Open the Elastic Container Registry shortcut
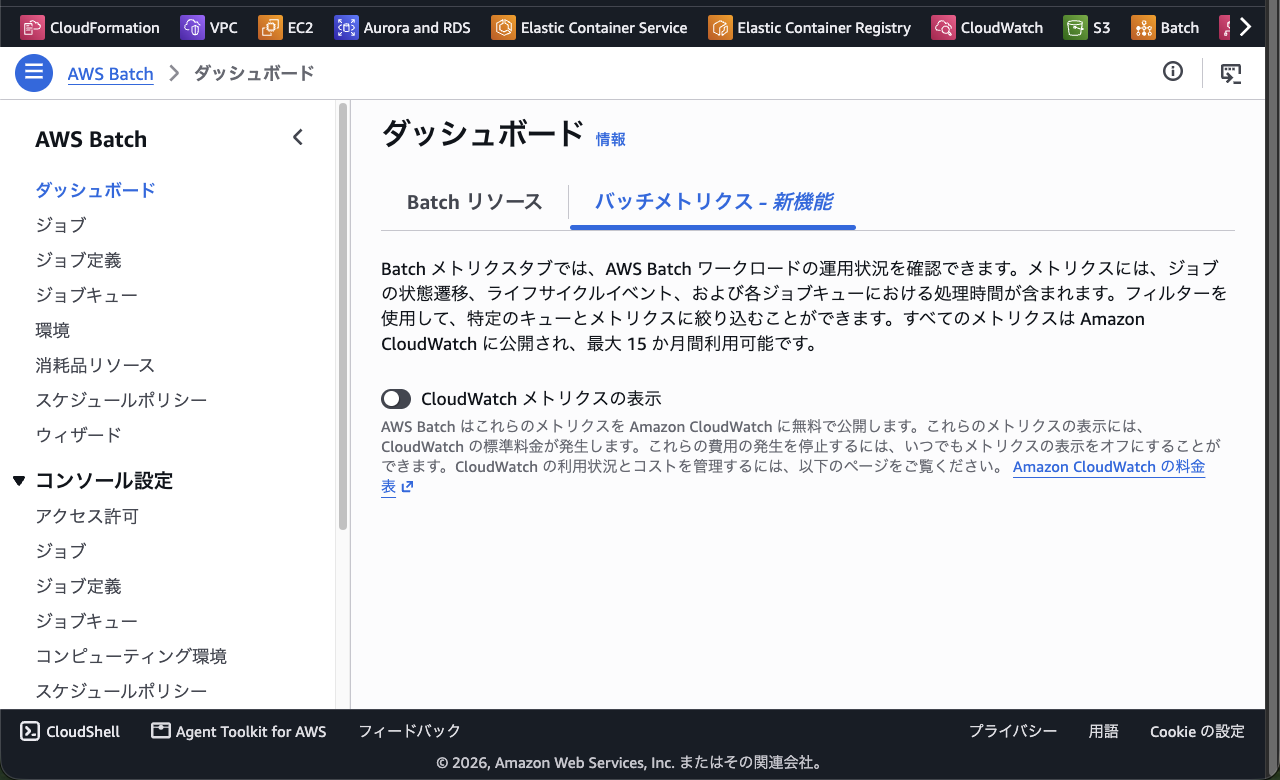Viewport: 1280px width, 780px height. (x=809, y=27)
